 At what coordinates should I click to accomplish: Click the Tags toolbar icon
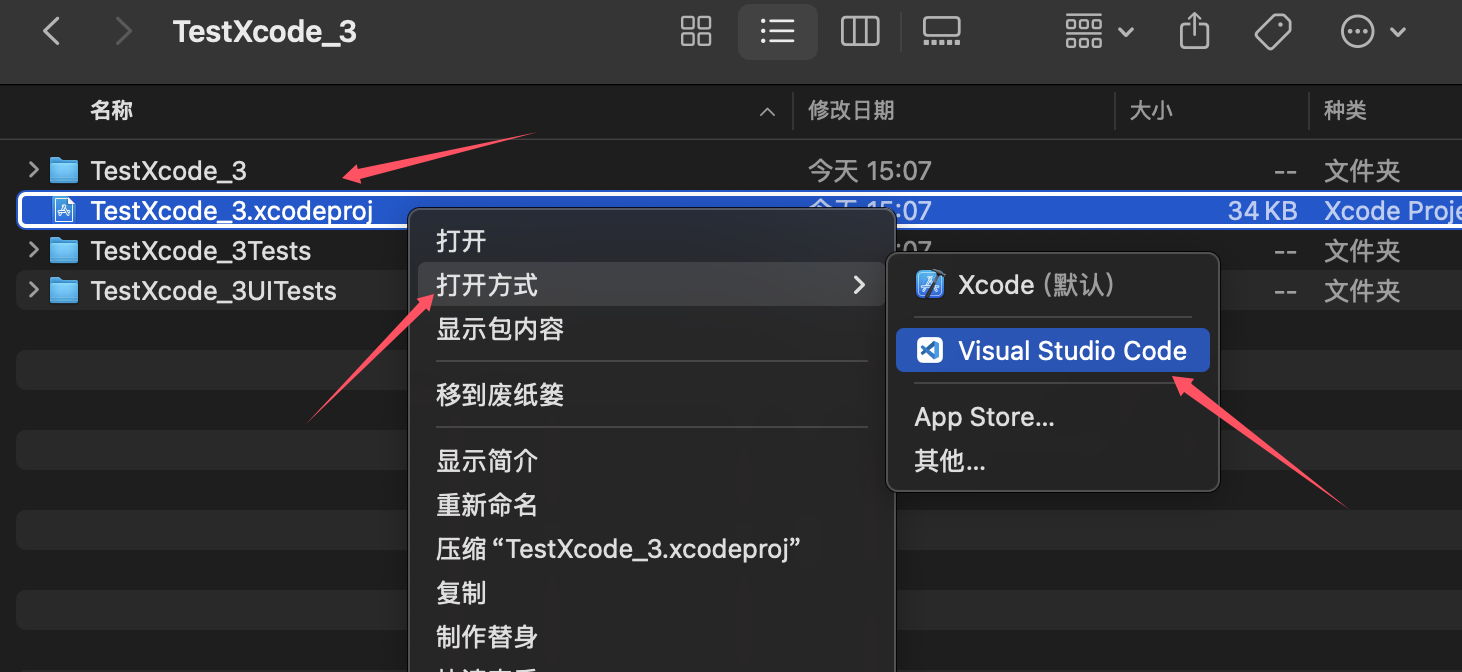[1273, 32]
